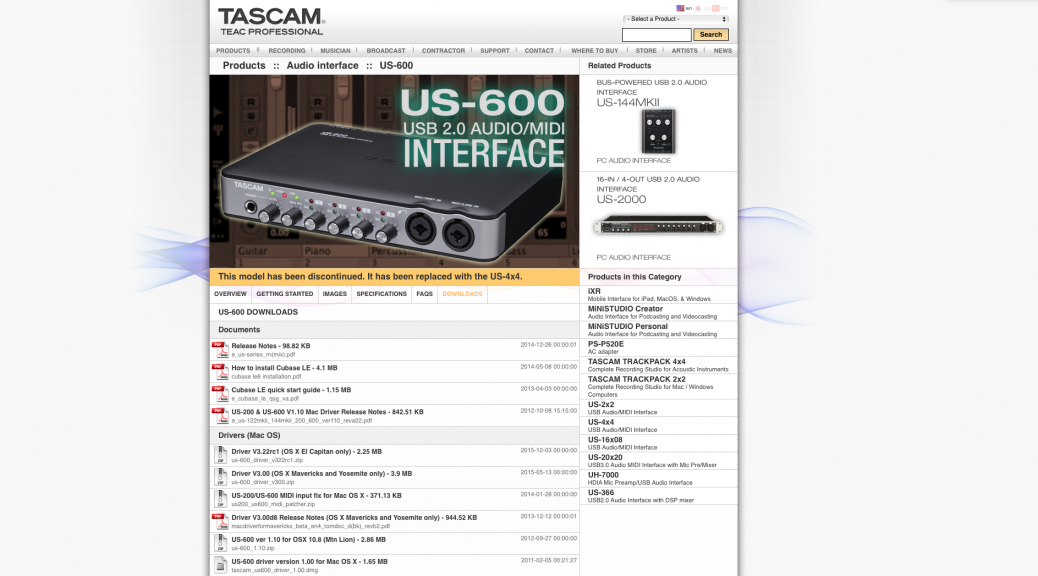This screenshot has width=1038, height=576.
Task: Click the ZIP icon for Driver V3.00
Action: tap(220, 477)
